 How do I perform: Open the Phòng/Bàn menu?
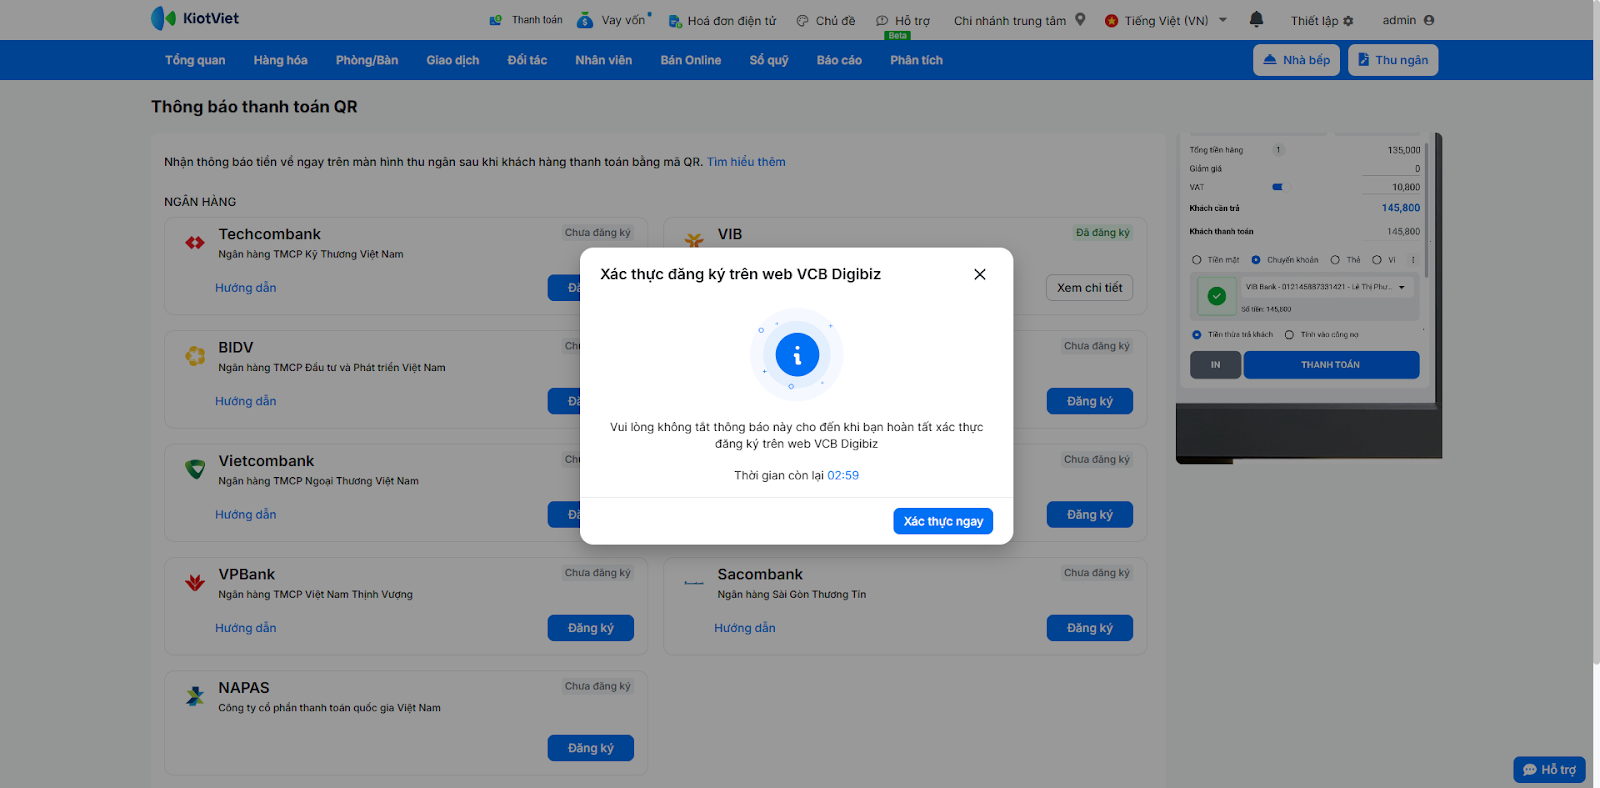[367, 60]
